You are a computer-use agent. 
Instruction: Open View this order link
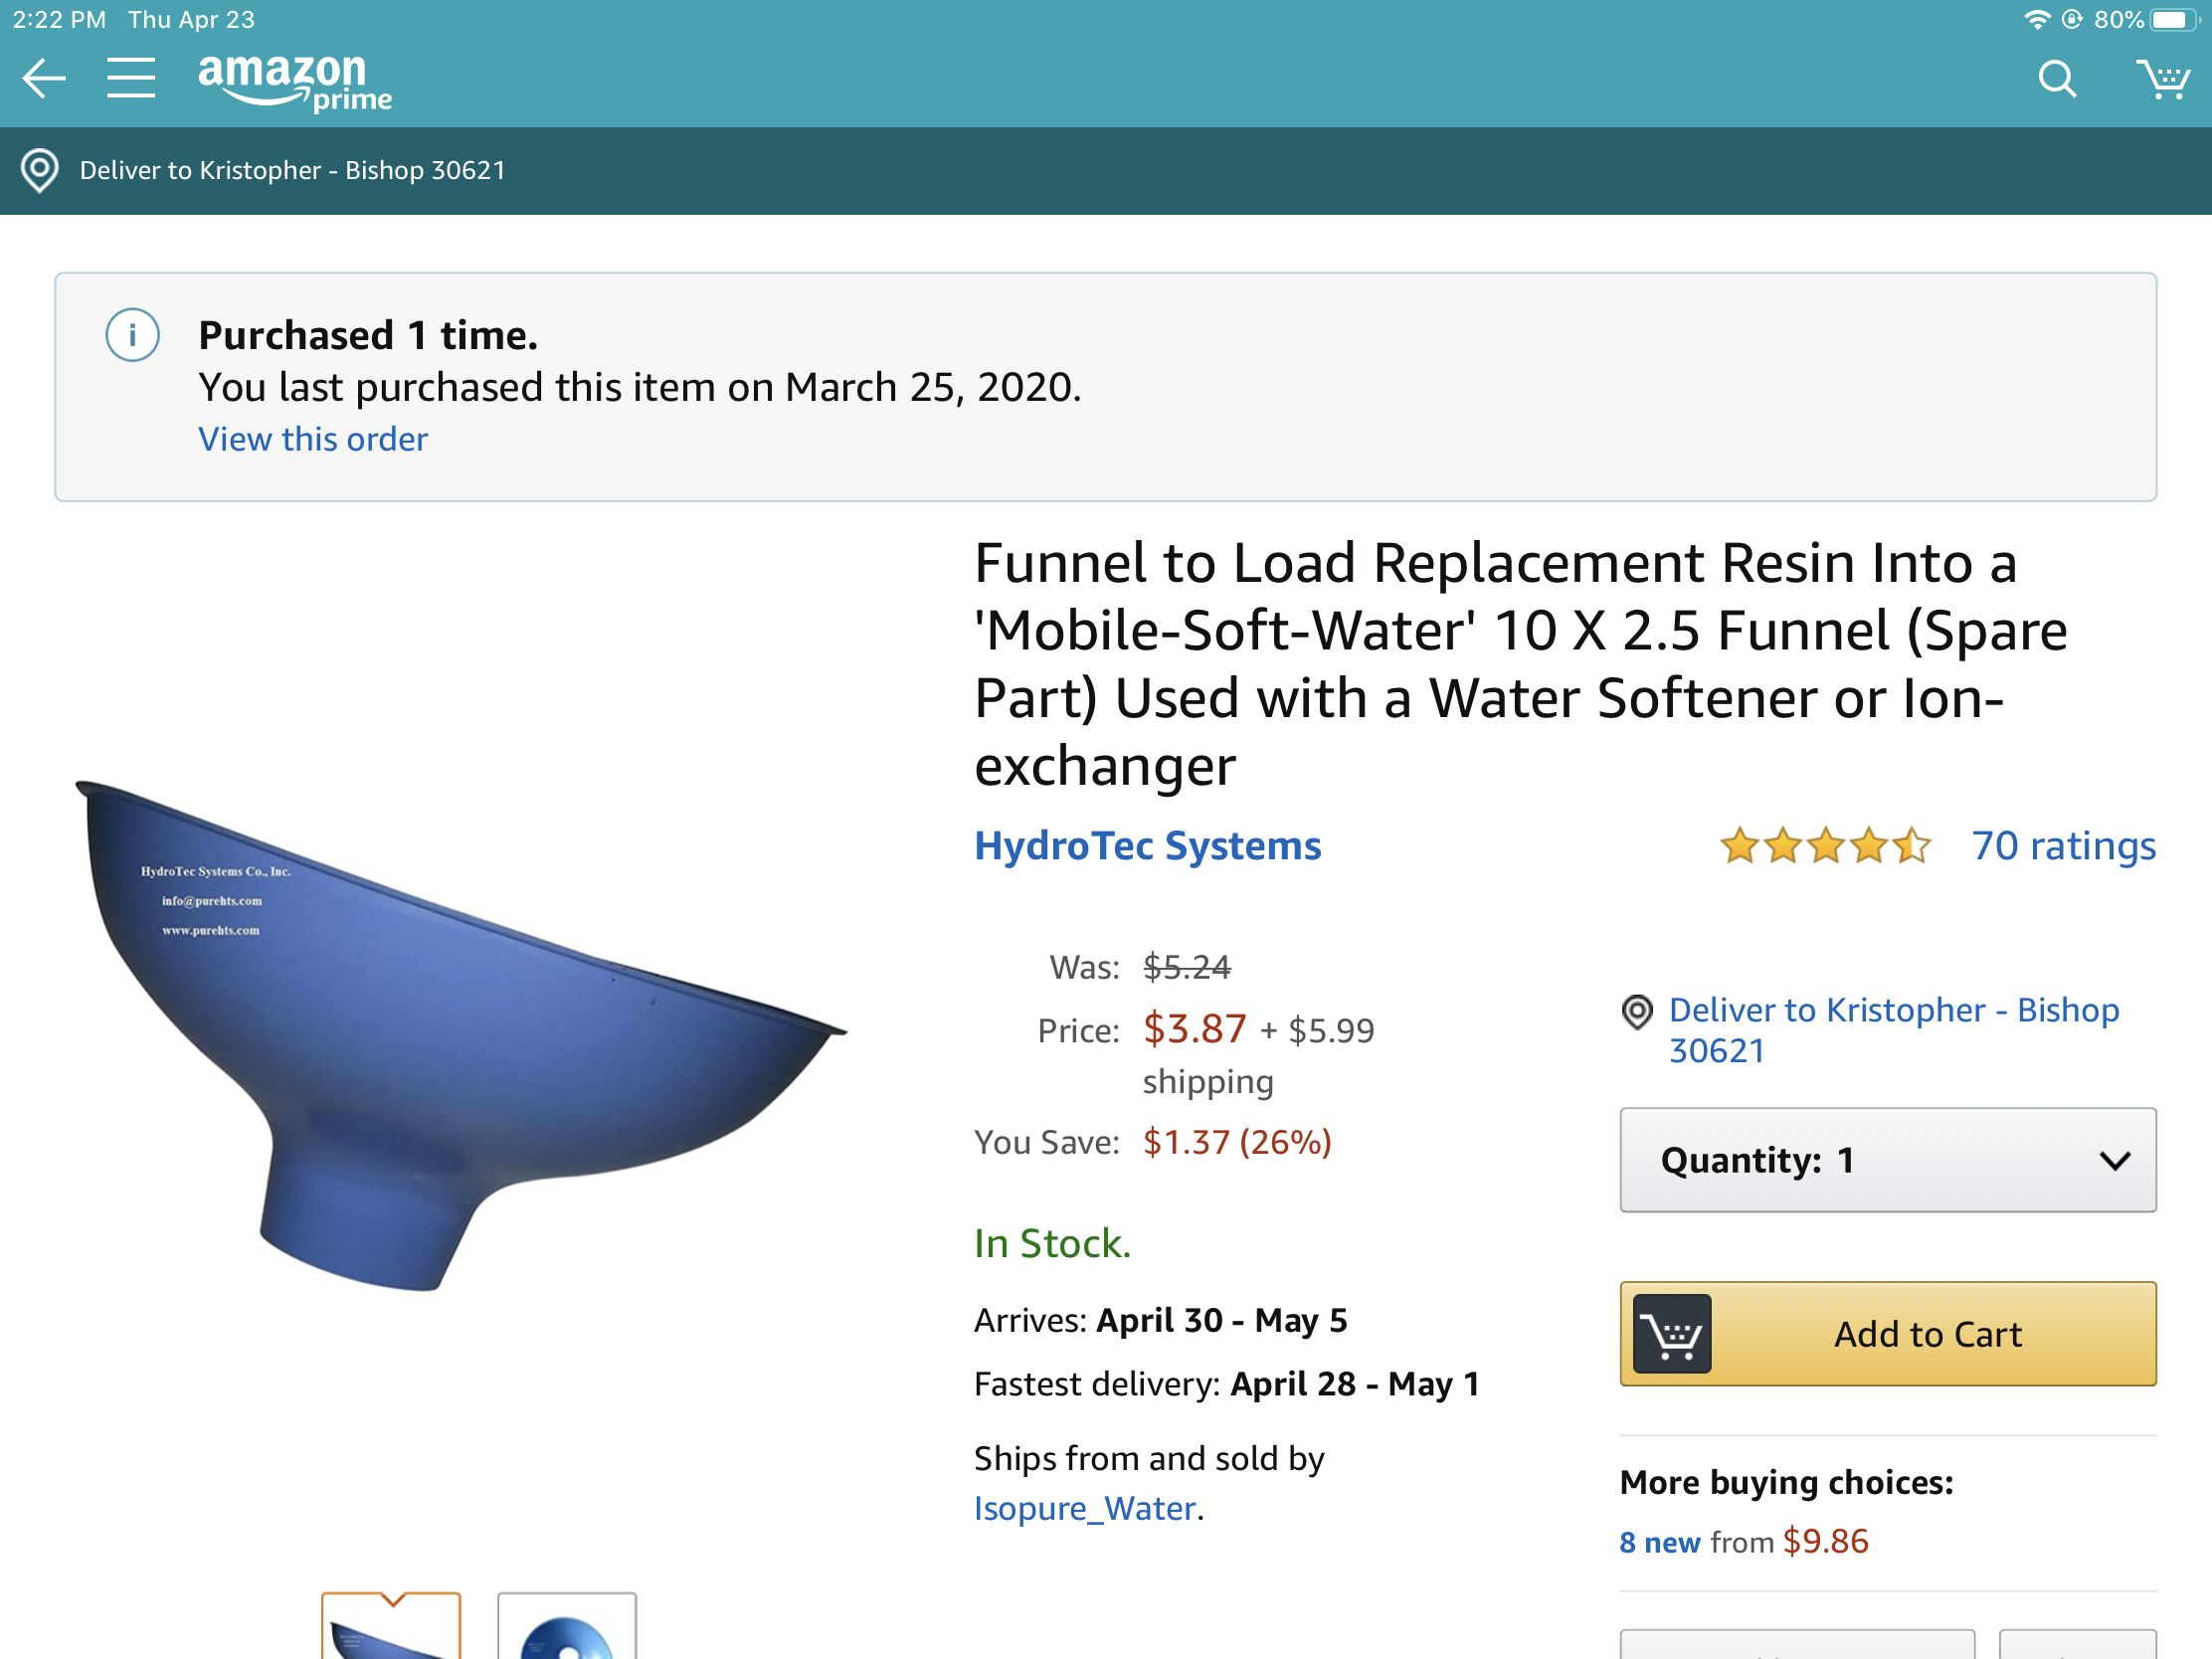[x=313, y=439]
